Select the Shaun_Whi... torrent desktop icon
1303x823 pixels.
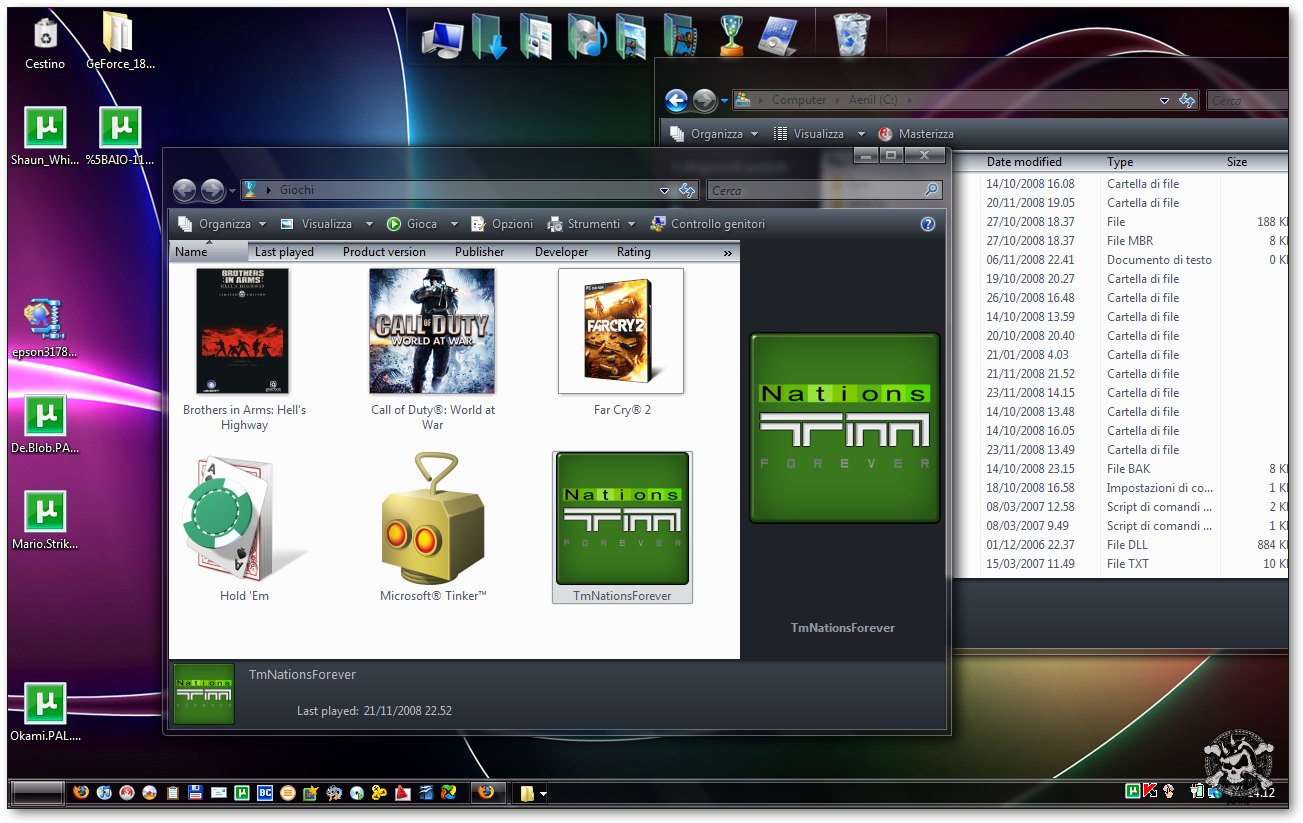[45, 137]
